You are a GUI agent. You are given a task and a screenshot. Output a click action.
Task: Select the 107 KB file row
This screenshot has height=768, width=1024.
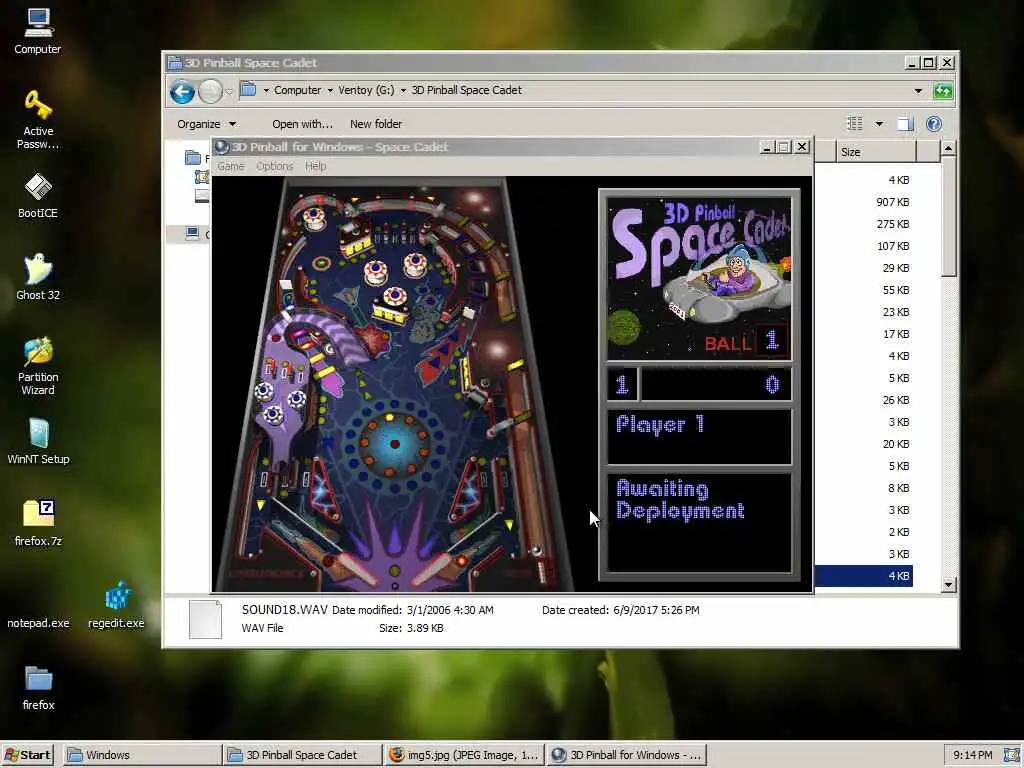863,246
